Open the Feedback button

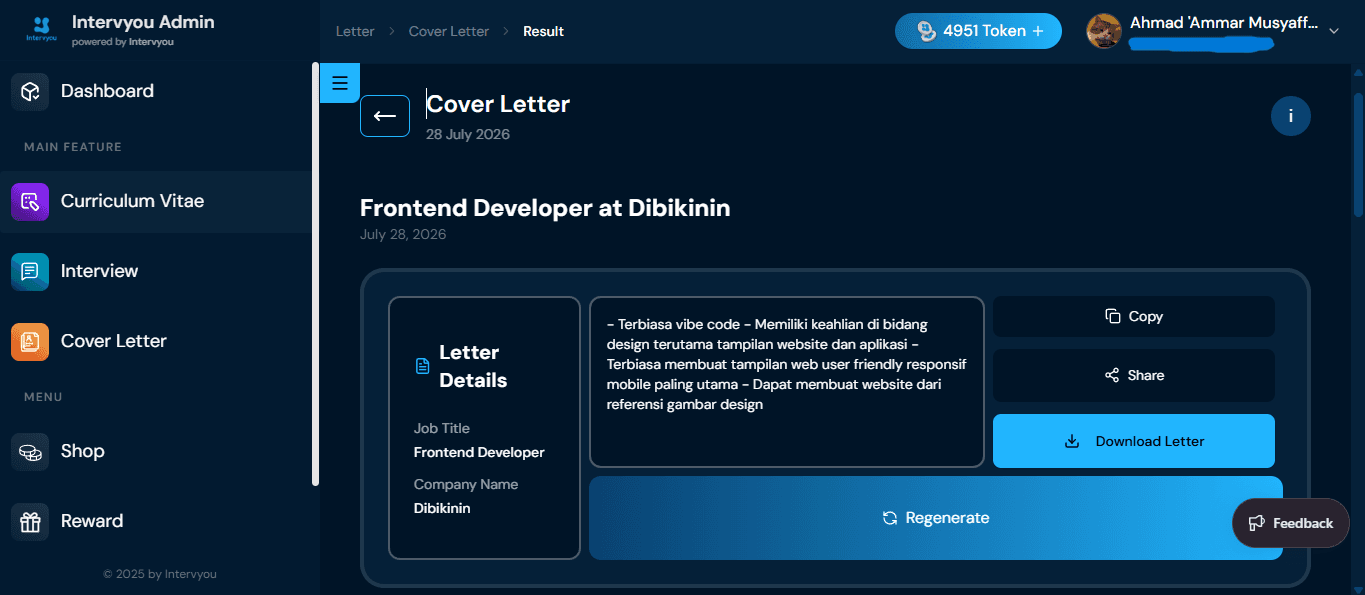click(1291, 523)
